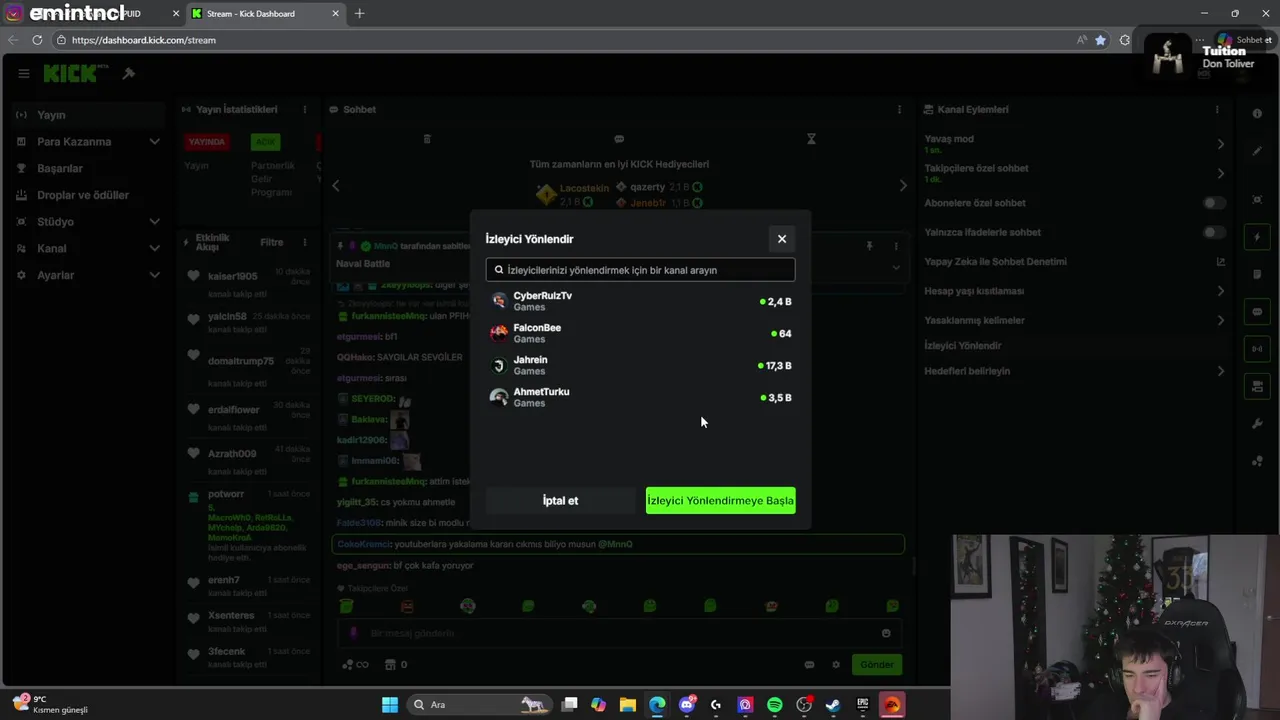Screen dimensions: 1280x720
Task: Expand the Para Kazanma sidebar section
Action: pyautogui.click(x=88, y=142)
